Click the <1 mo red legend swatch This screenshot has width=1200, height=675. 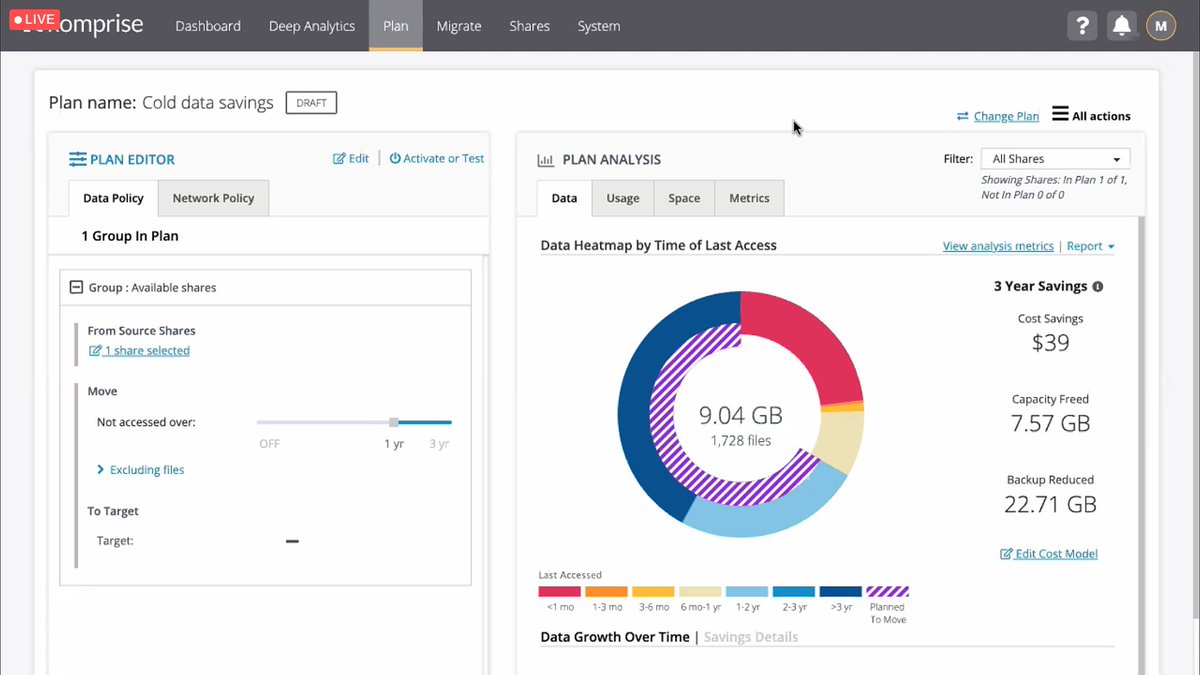pyautogui.click(x=559, y=592)
